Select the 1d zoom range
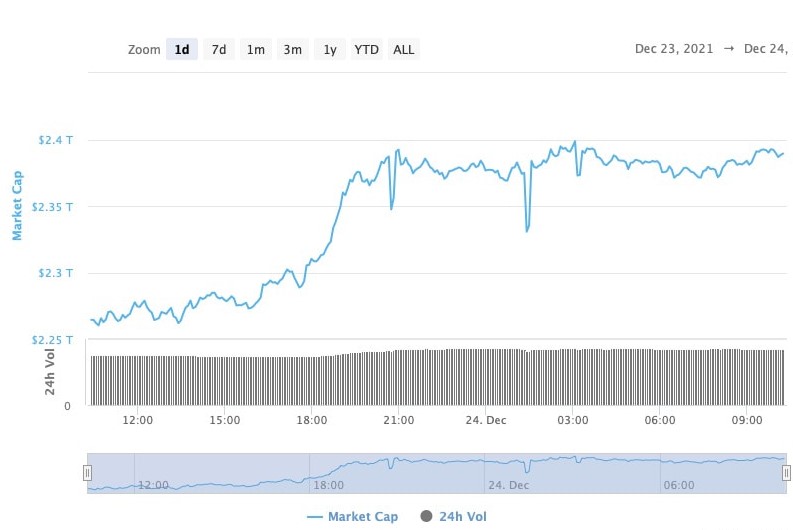This screenshot has width=793, height=530. coord(181,50)
